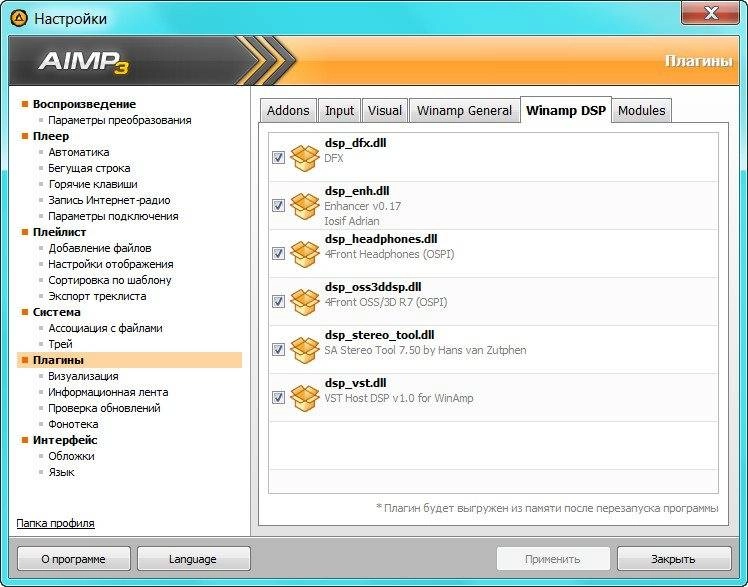The image size is (748, 587).
Task: Uncheck the dsp_enh.dll plugin checkbox
Action: point(278,206)
